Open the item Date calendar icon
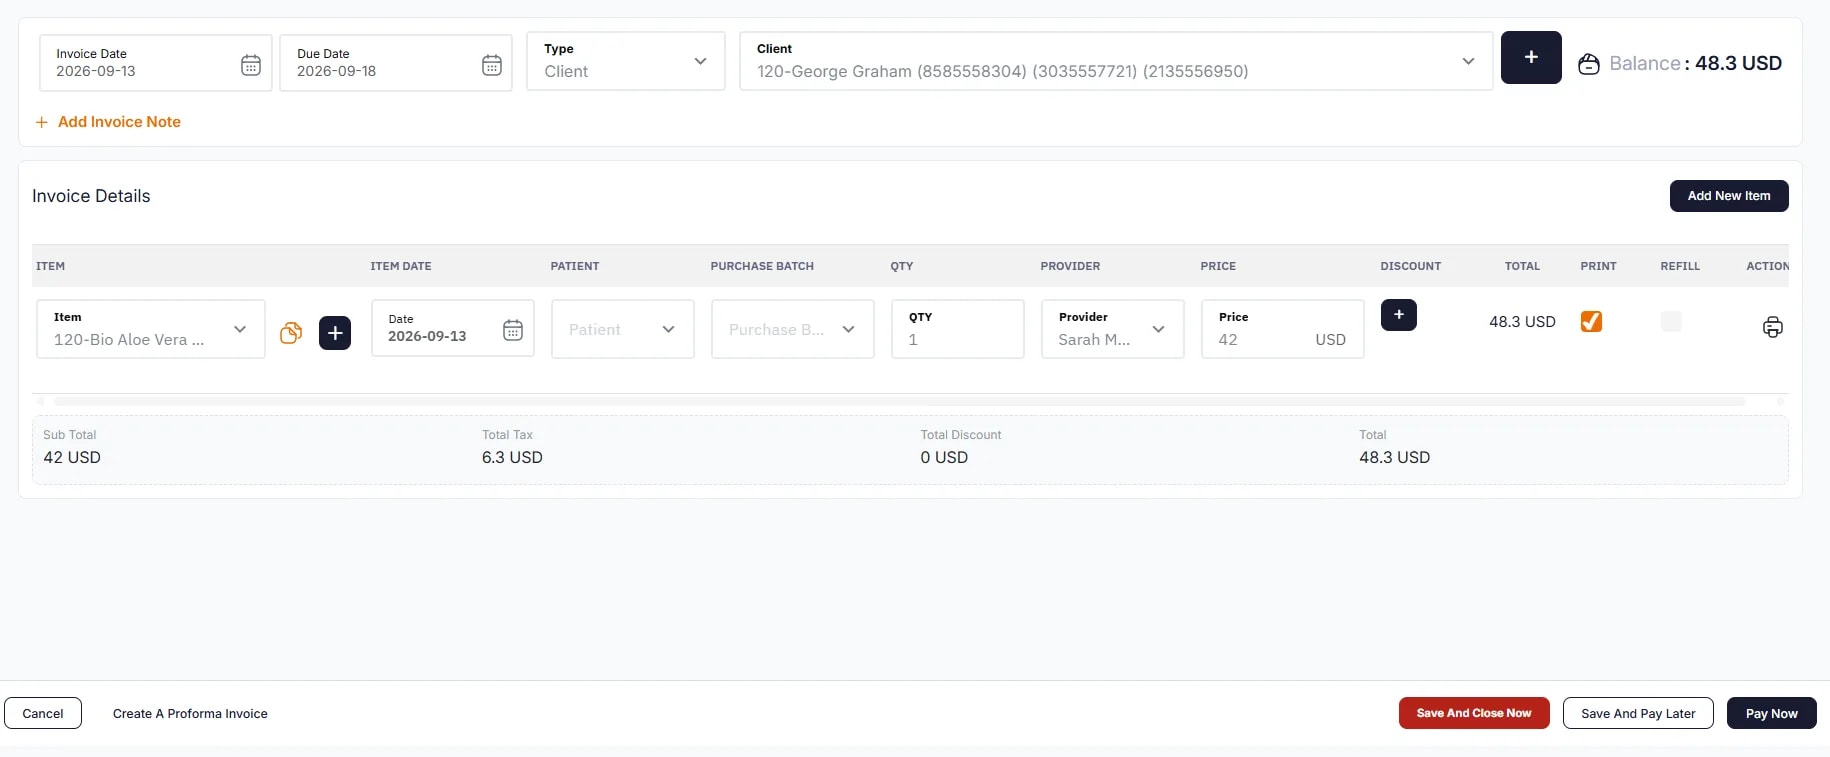 coord(513,330)
